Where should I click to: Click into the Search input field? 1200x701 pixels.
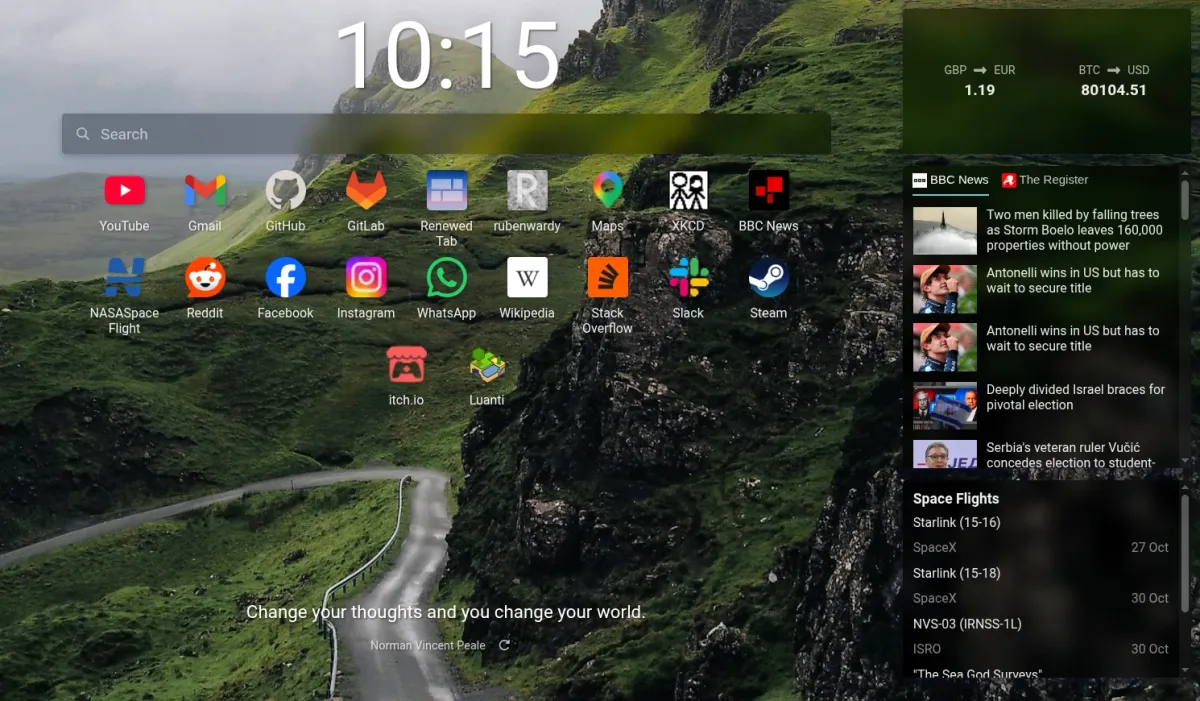(446, 134)
